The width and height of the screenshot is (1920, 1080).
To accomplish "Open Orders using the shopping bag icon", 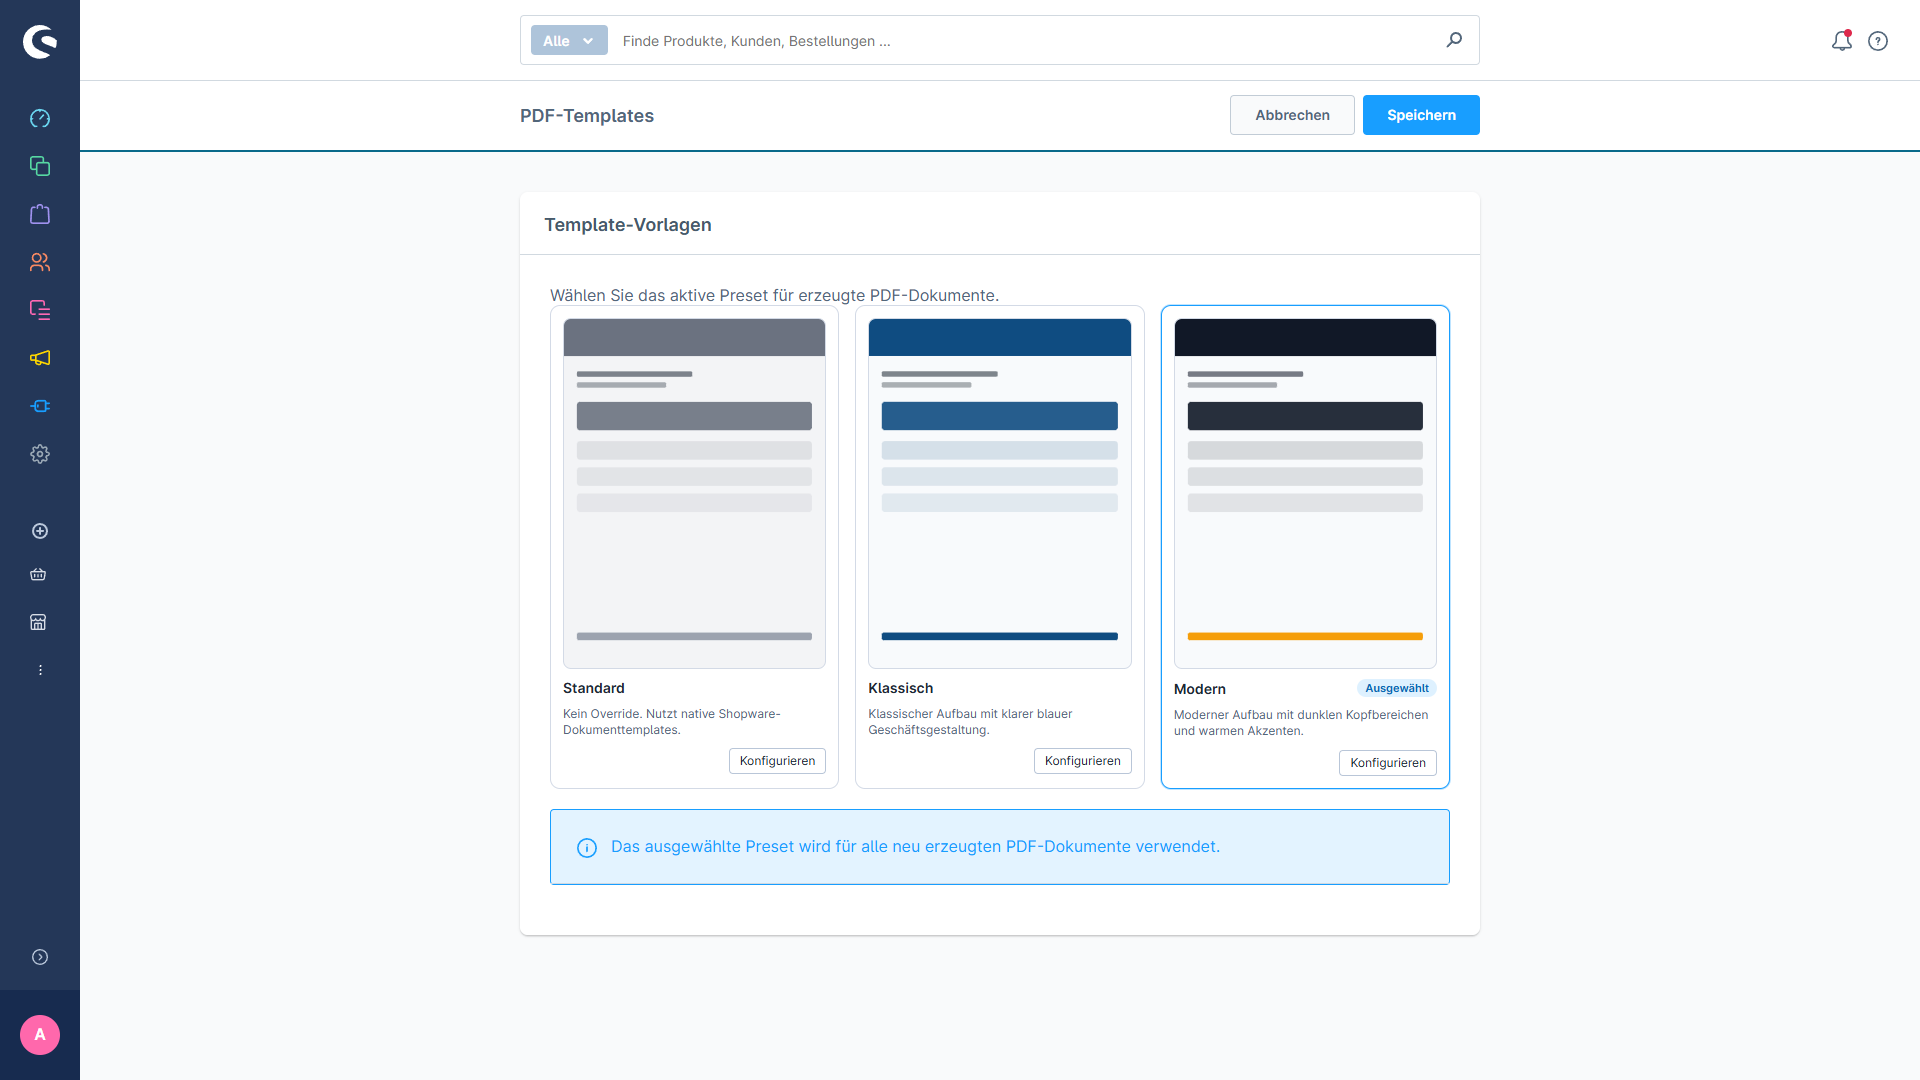I will click(40, 214).
